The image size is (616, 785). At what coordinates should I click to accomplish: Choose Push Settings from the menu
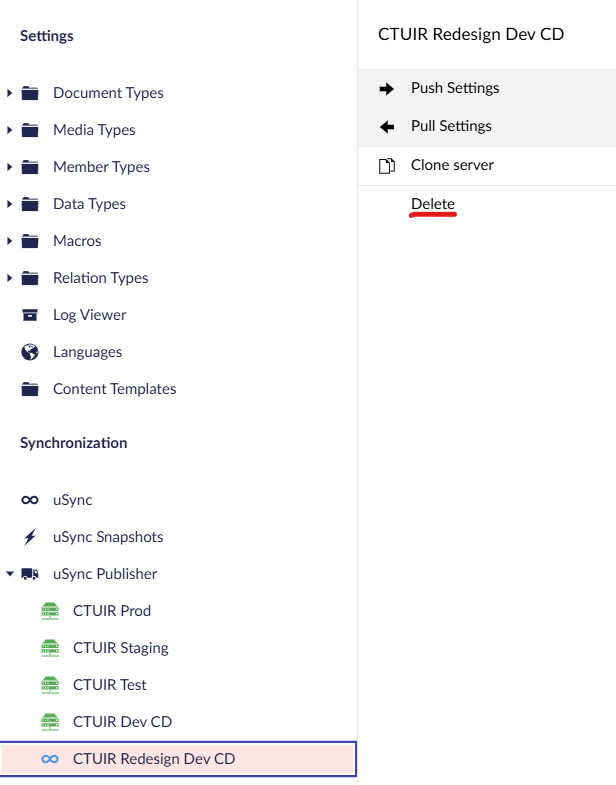tap(455, 88)
